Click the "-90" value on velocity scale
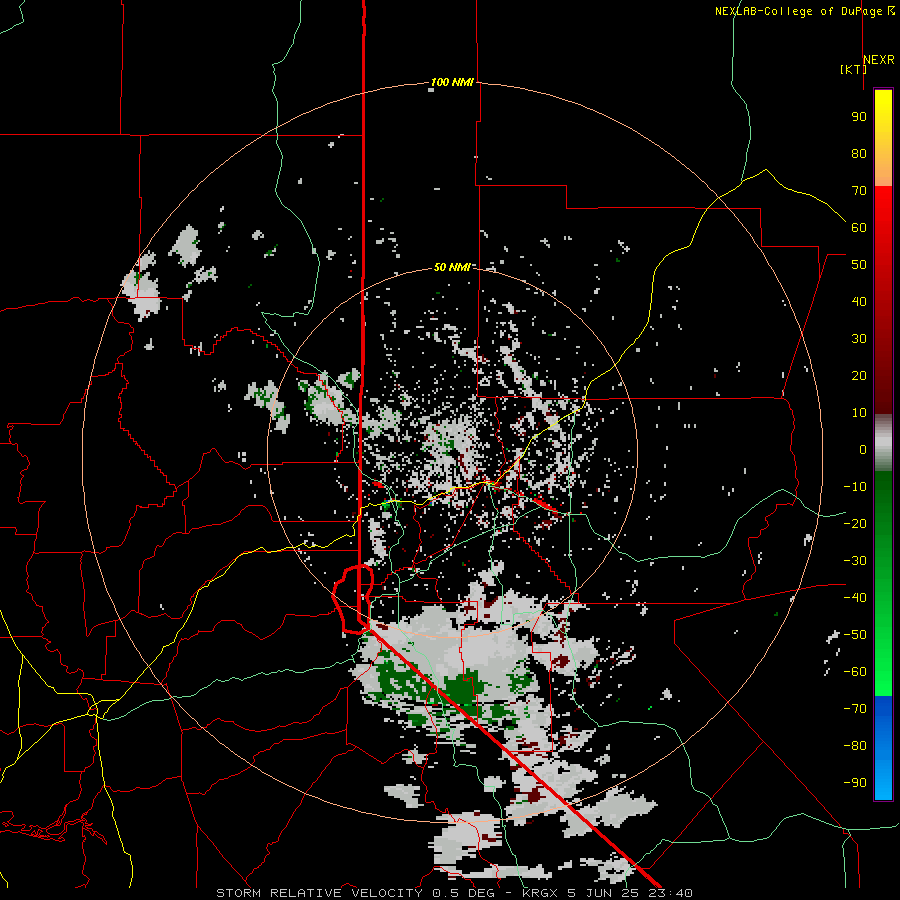This screenshot has height=900, width=900. 855,783
